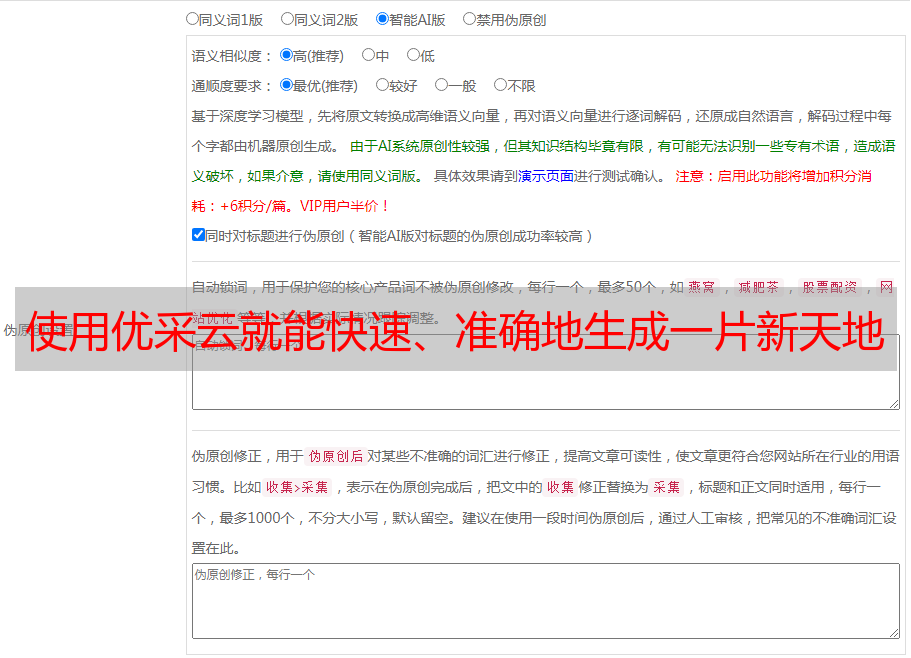Open the 演示页面 link

tap(546, 176)
